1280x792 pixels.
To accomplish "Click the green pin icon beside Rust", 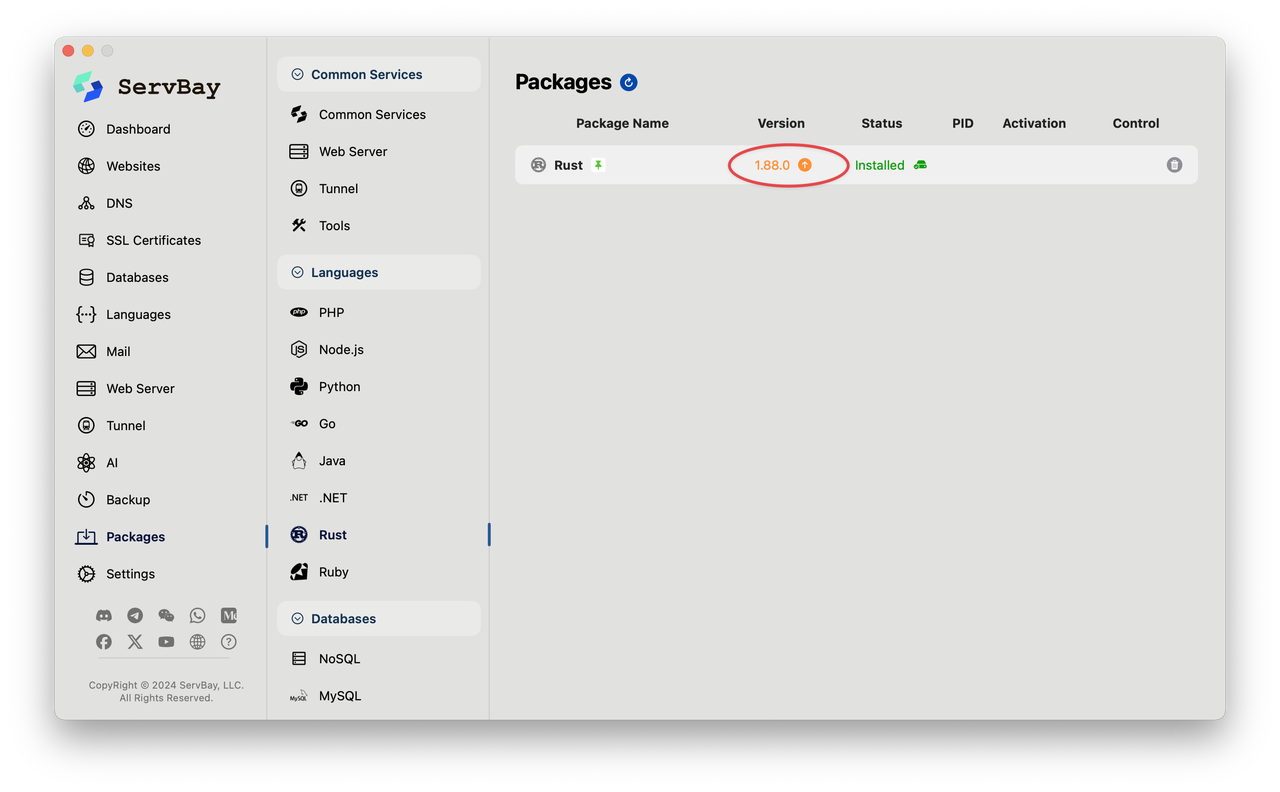I will 598,165.
